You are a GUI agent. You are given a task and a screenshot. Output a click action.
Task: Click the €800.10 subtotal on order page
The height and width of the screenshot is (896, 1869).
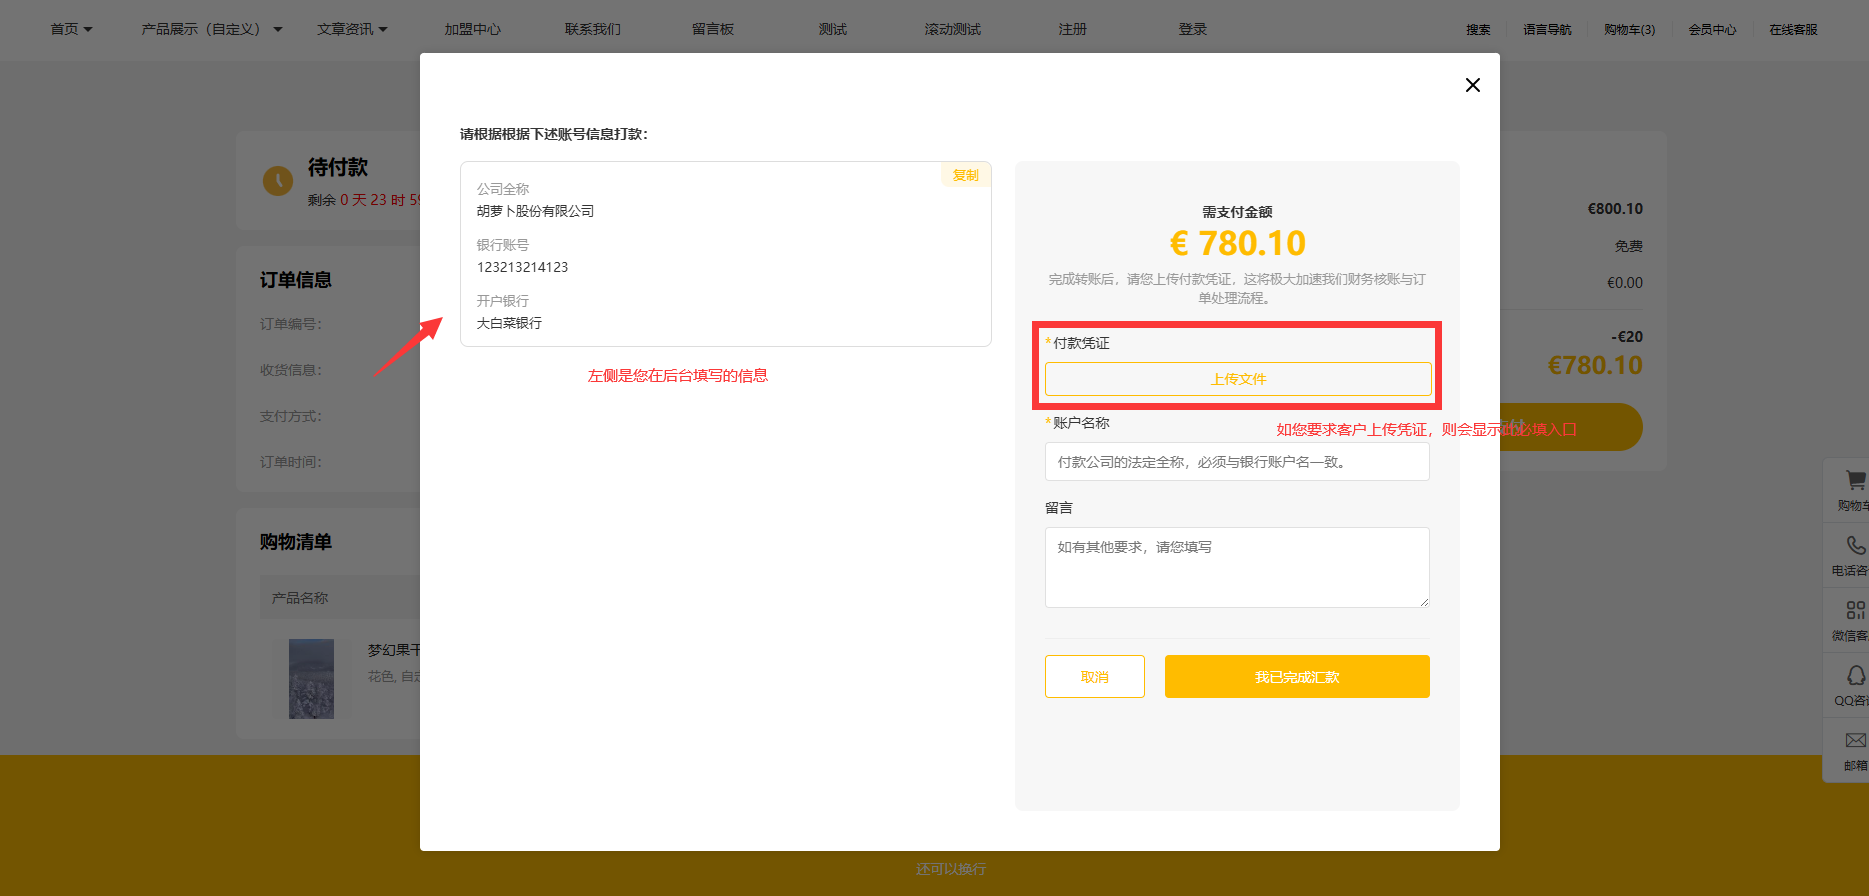coord(1615,209)
